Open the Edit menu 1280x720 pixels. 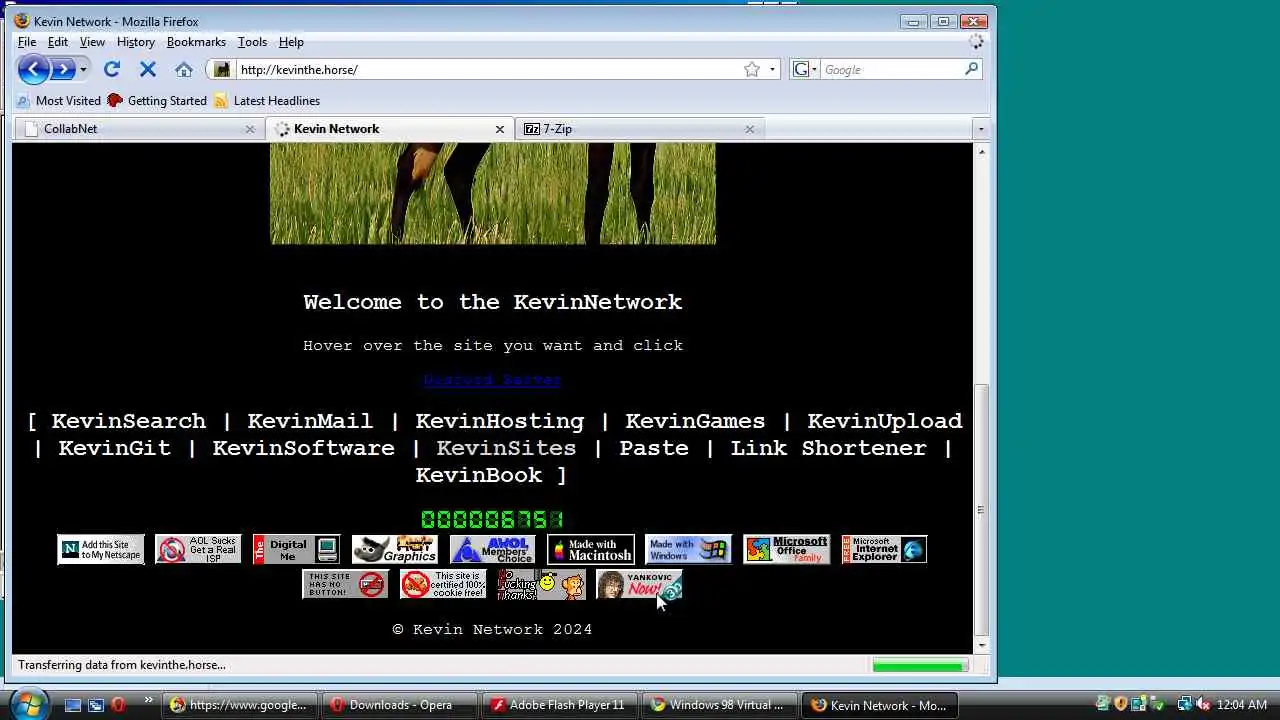click(58, 42)
